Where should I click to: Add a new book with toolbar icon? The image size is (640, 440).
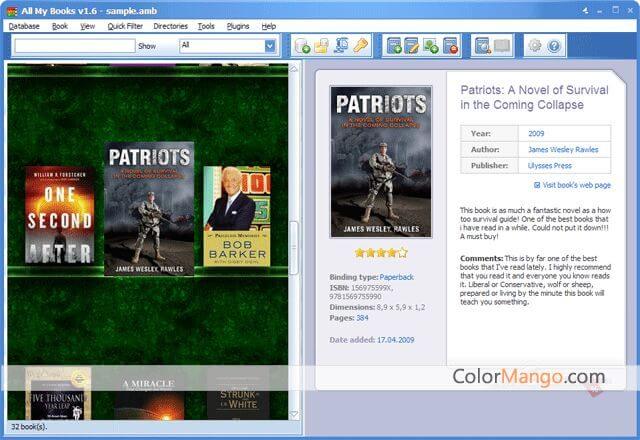tap(394, 46)
